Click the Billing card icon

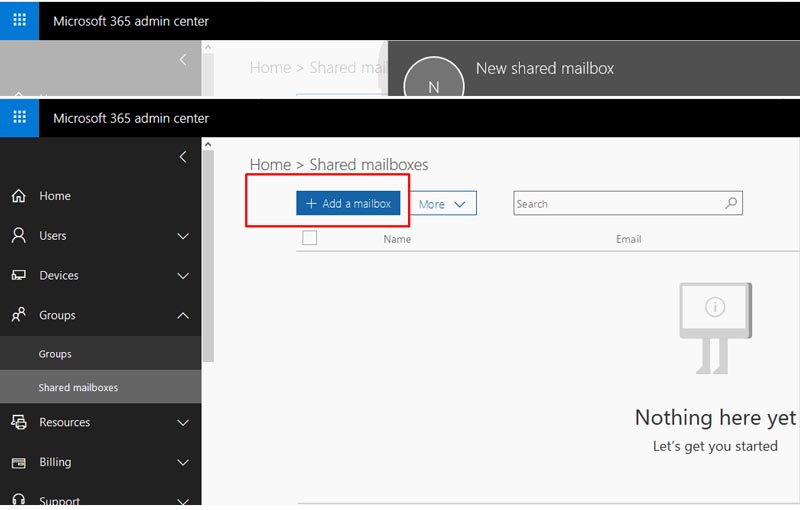coord(18,462)
